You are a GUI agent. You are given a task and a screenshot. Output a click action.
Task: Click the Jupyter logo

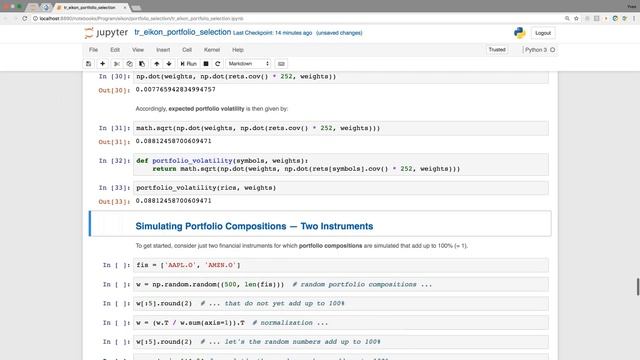106,33
